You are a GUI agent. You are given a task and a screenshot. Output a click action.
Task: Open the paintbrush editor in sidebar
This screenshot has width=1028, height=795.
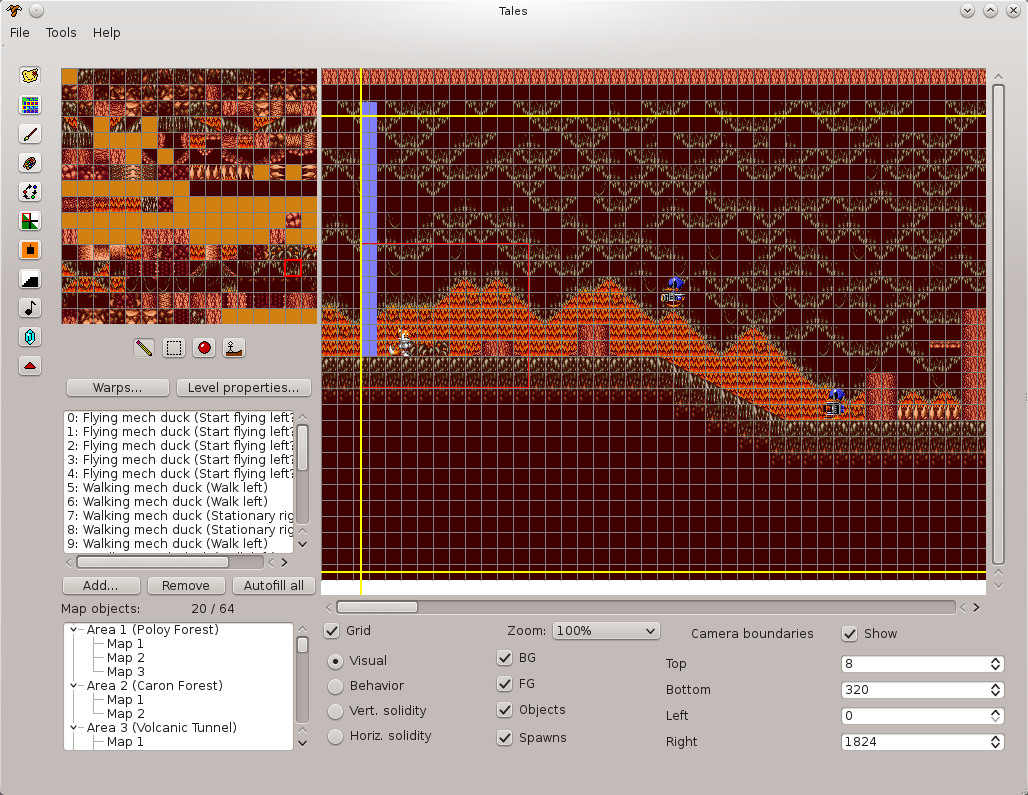30,134
